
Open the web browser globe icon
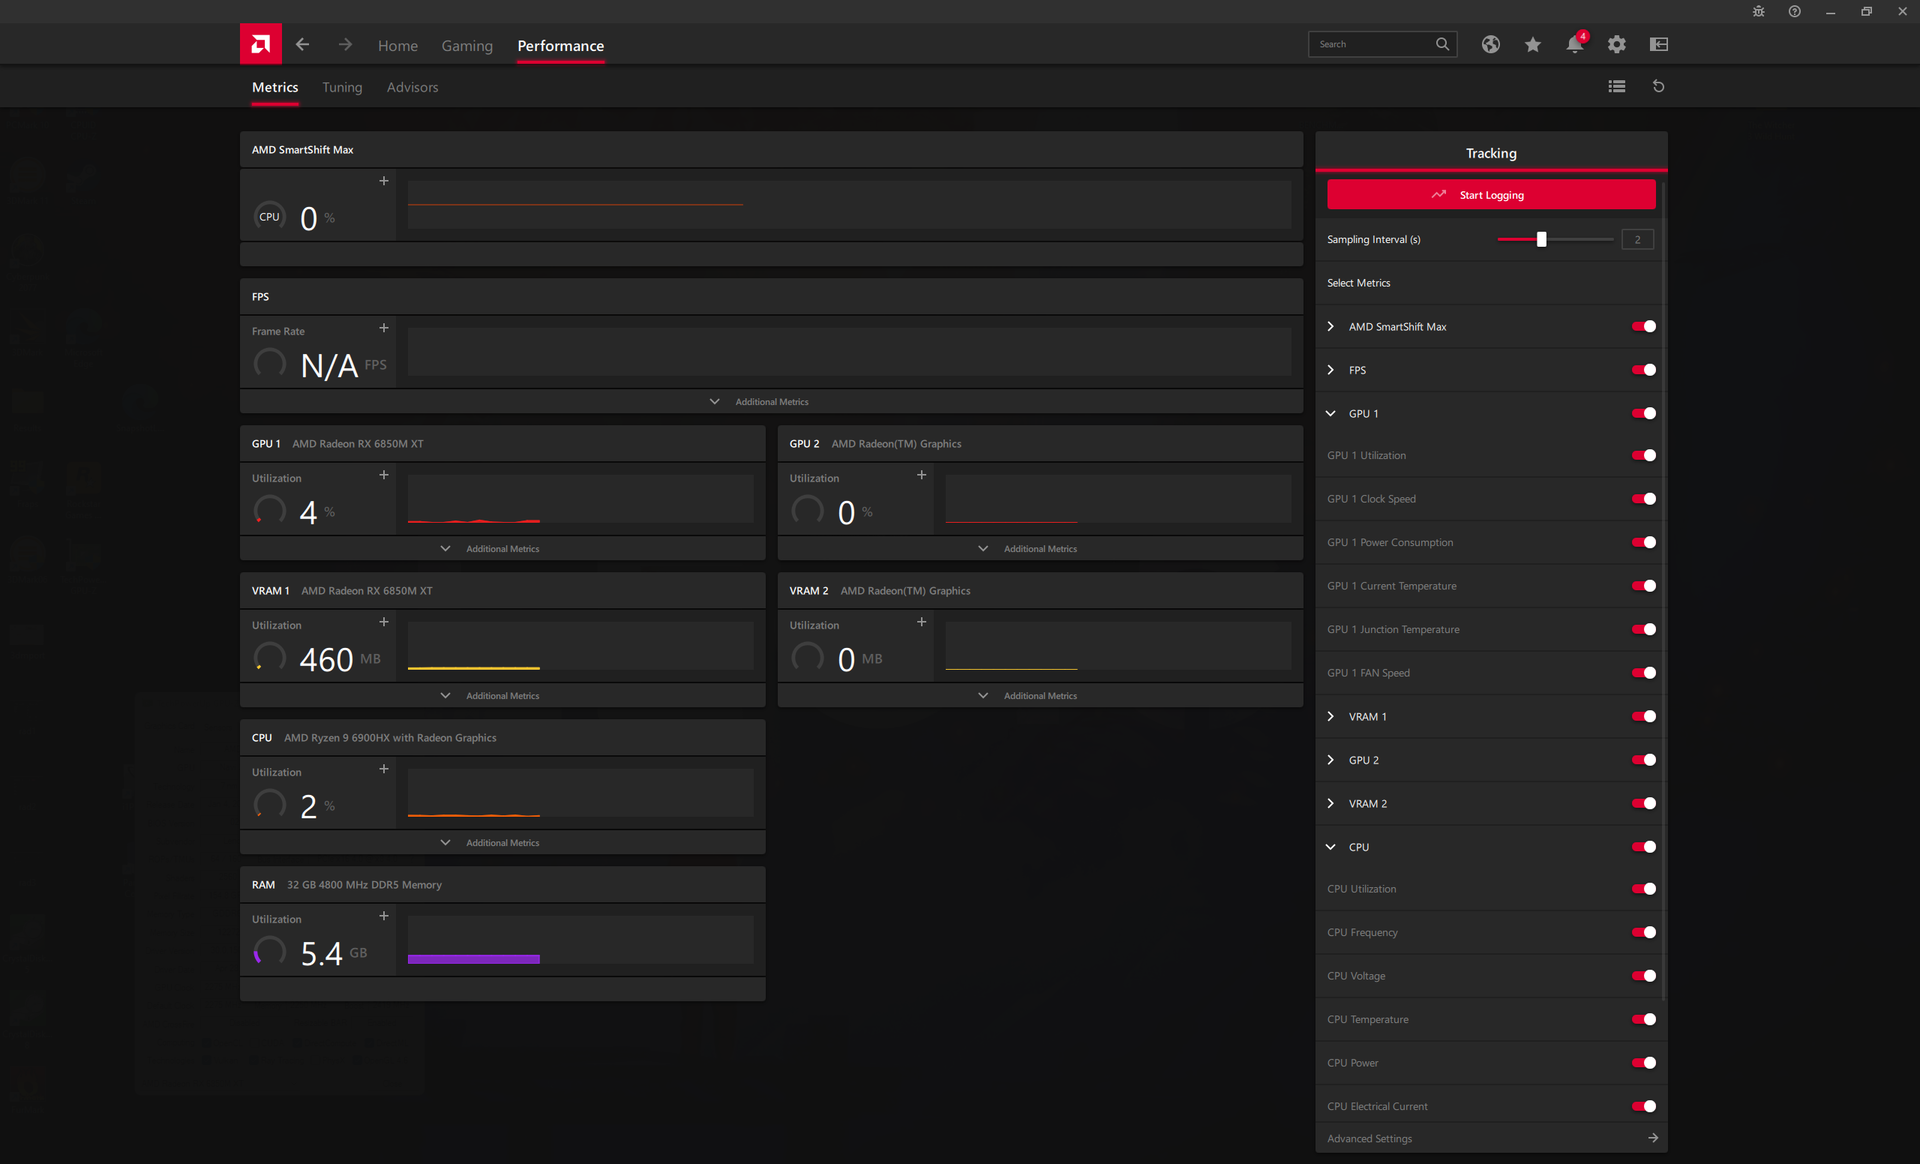pyautogui.click(x=1490, y=44)
